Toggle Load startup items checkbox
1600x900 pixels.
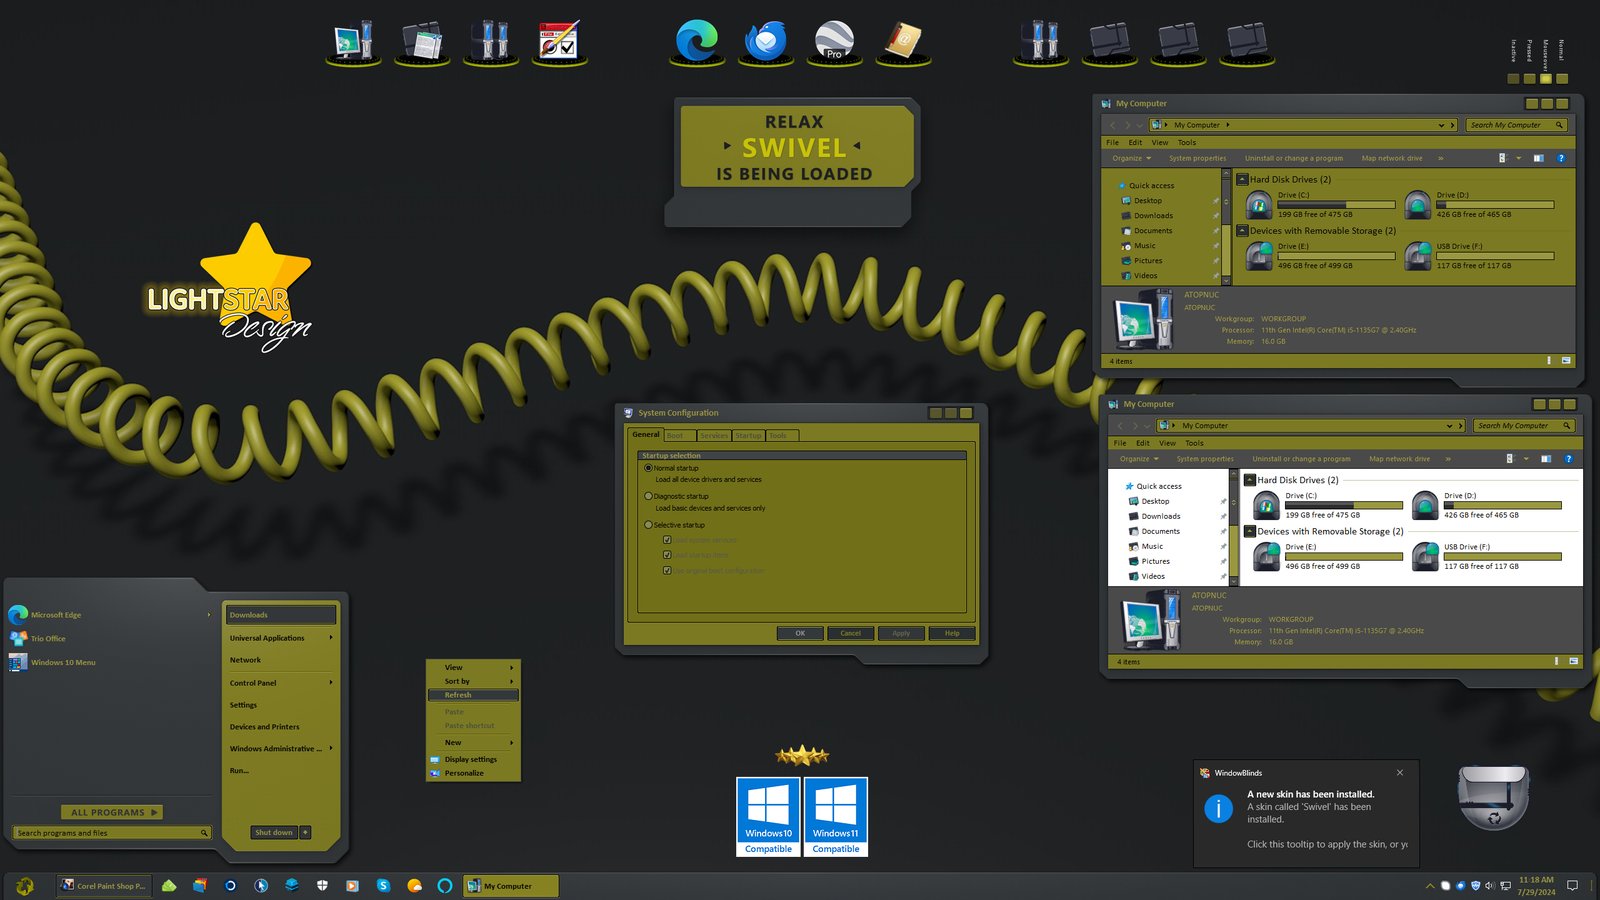click(x=667, y=555)
